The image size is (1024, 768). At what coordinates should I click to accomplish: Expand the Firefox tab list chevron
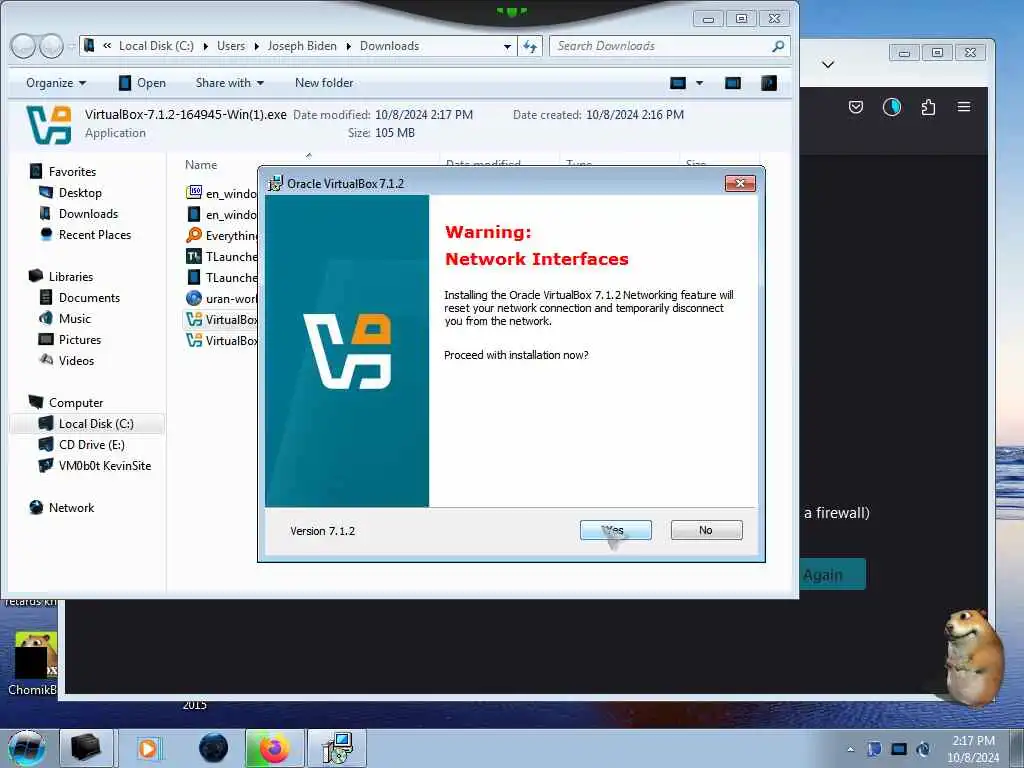pyautogui.click(x=827, y=64)
